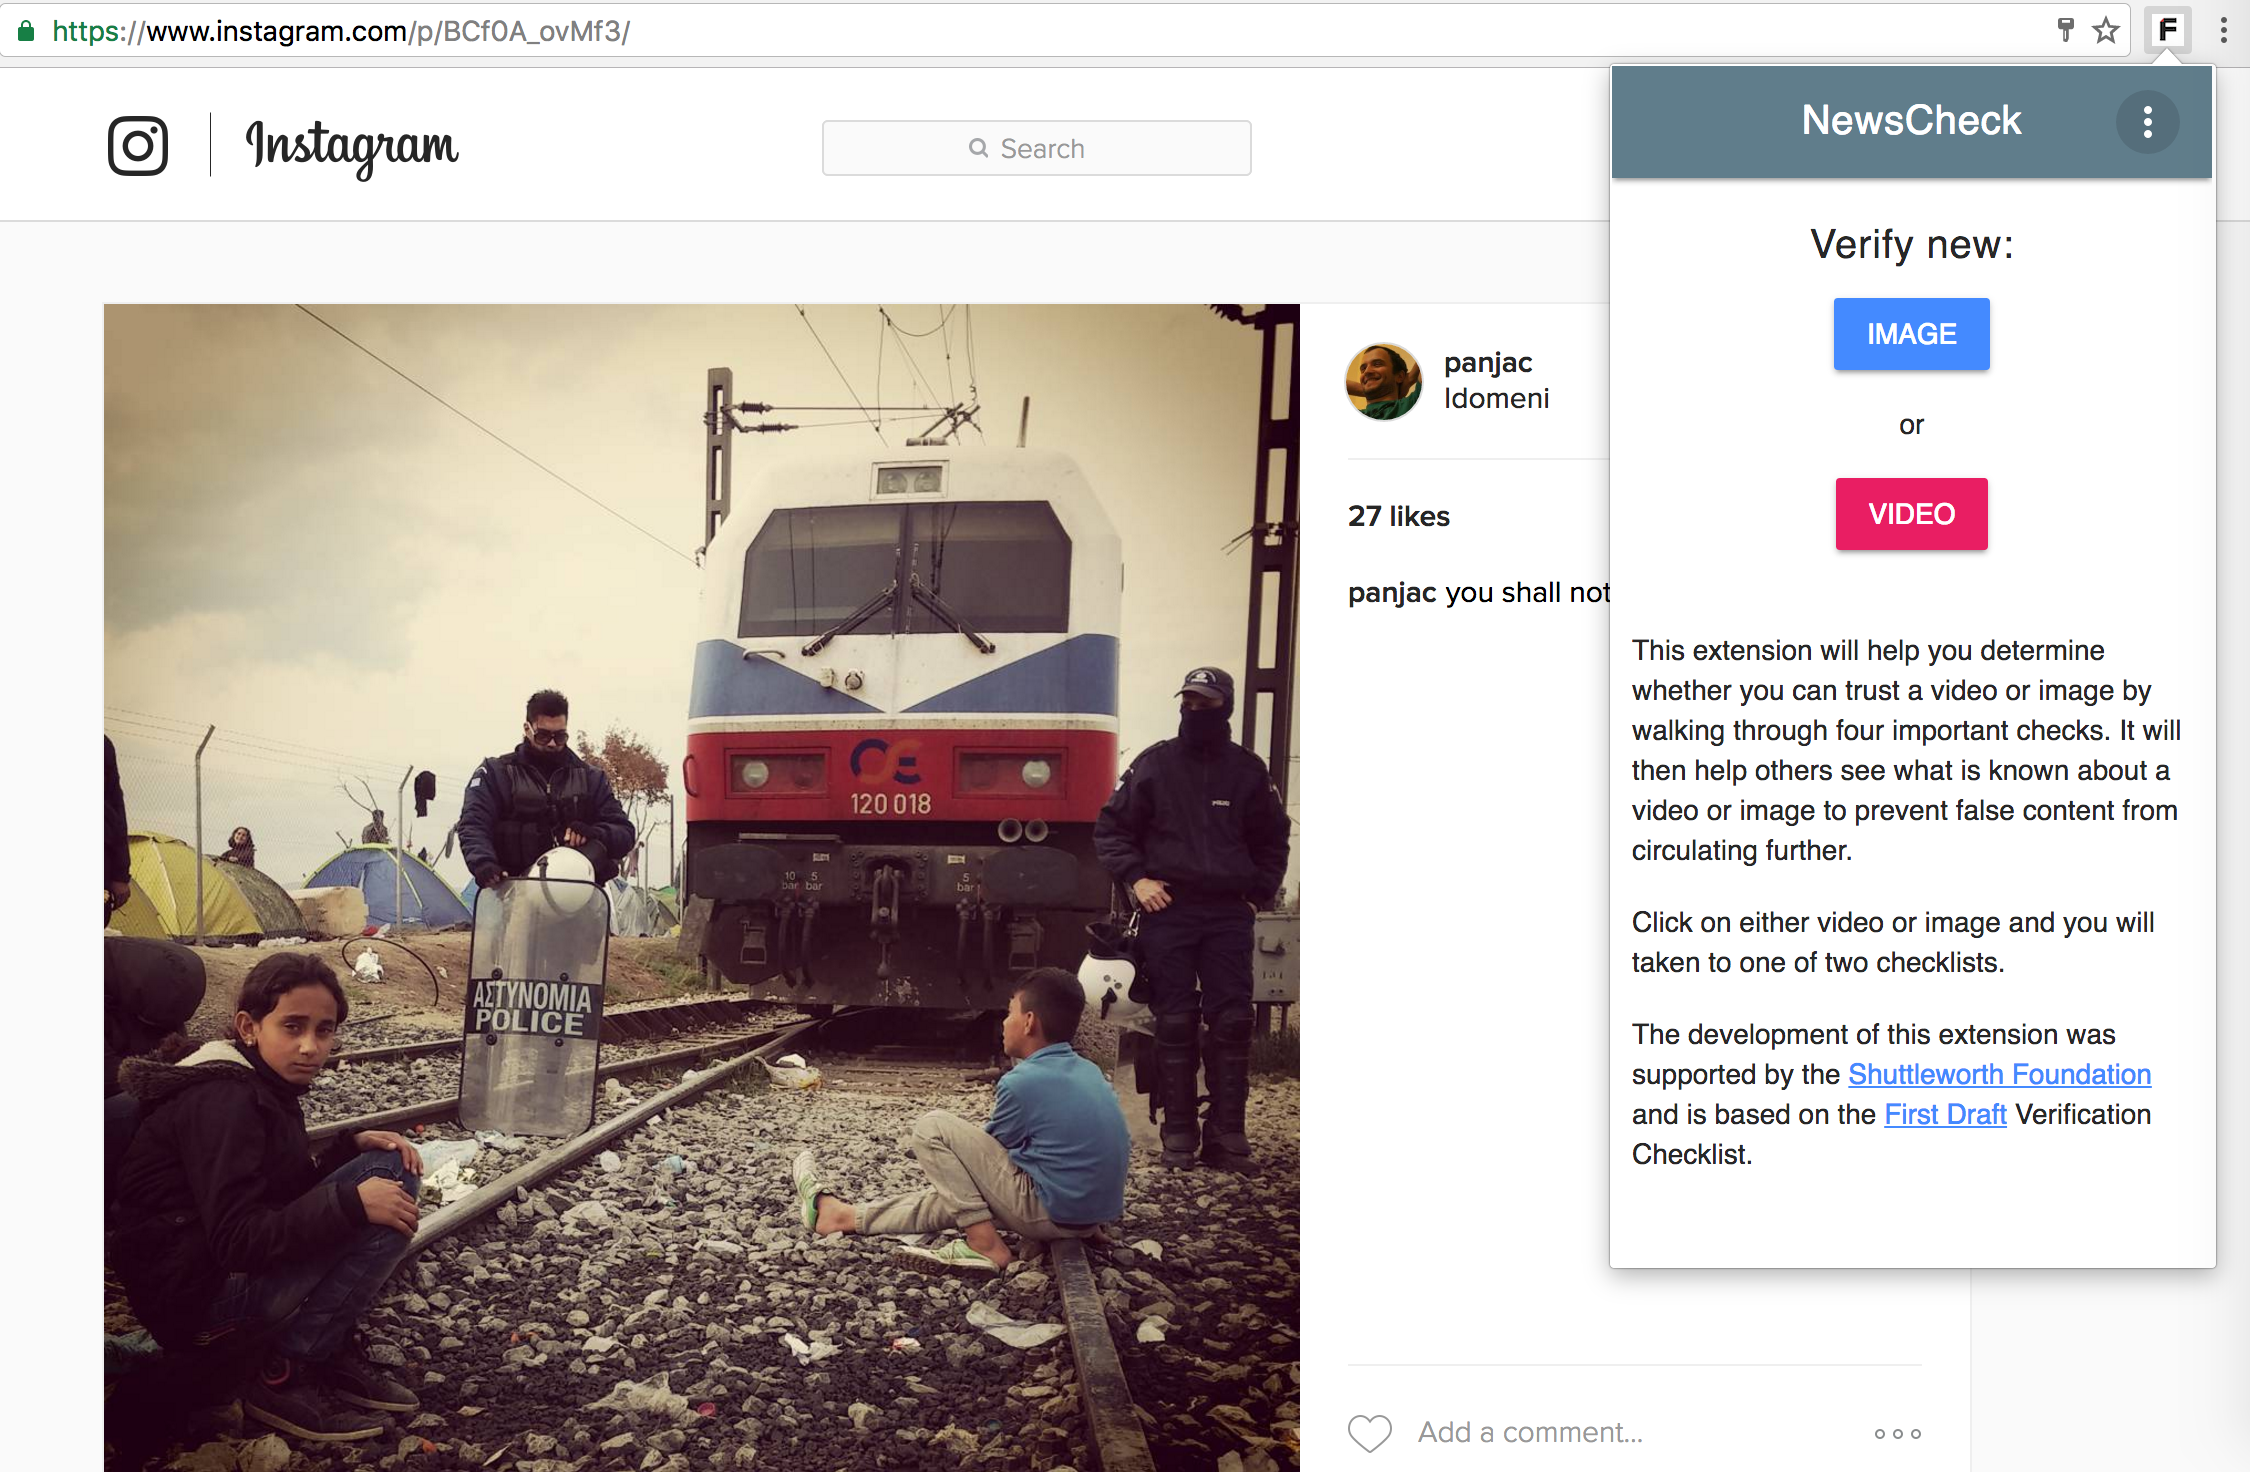Open the NewsCheck extension toolbar icon
This screenshot has height=1472, width=2250.
[x=2167, y=30]
